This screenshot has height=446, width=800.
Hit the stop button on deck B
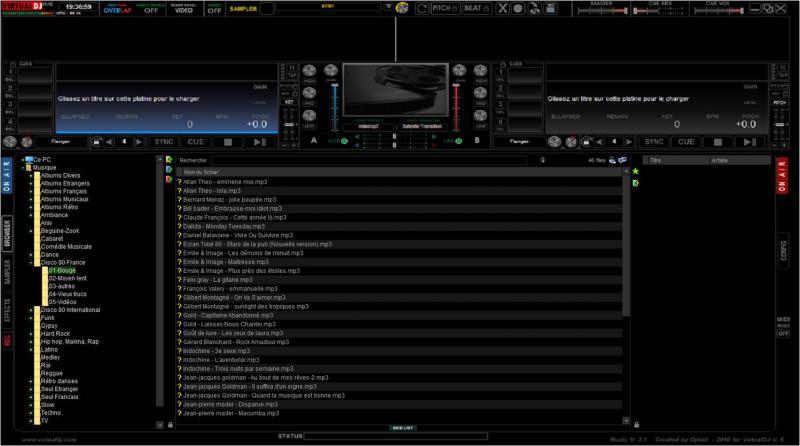[x=718, y=142]
